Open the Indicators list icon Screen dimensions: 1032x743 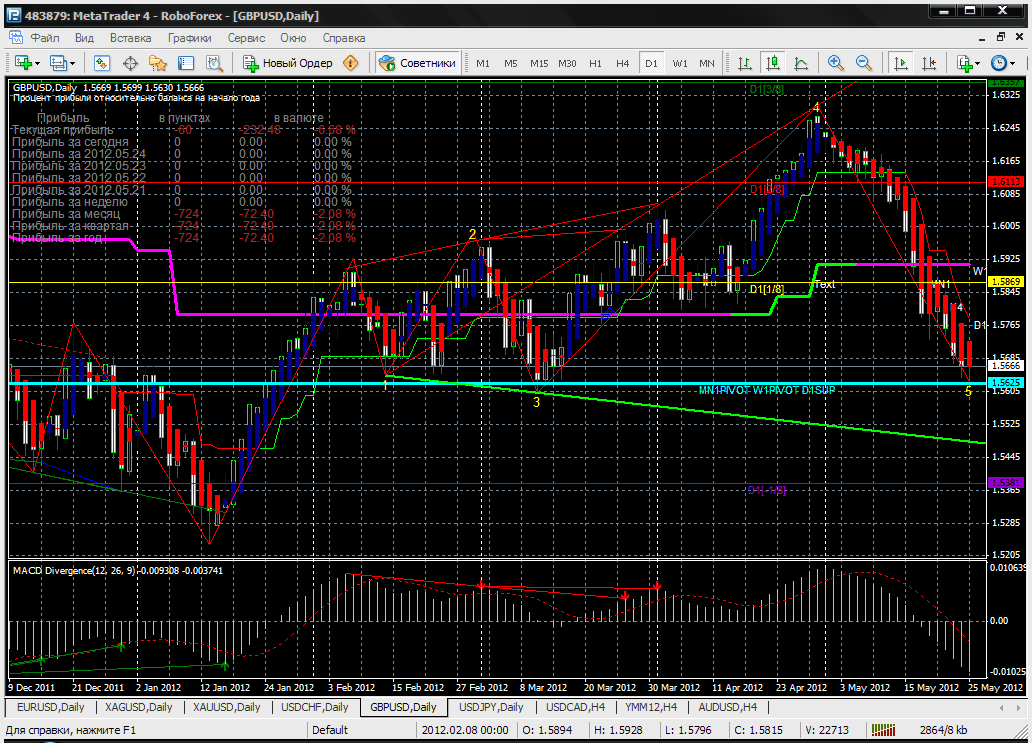[965, 63]
